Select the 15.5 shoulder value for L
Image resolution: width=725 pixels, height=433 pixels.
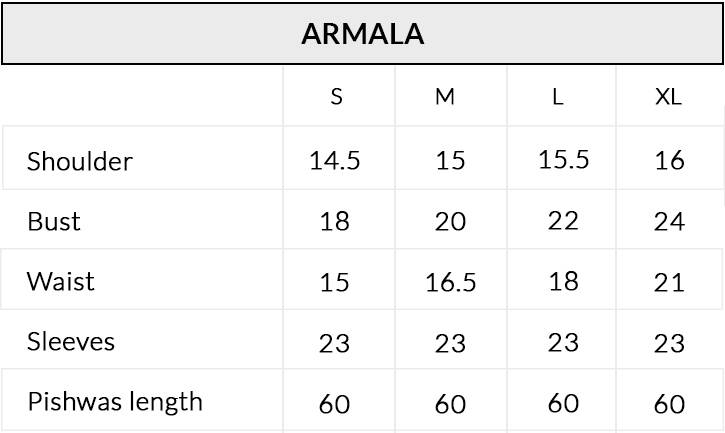[x=563, y=160]
